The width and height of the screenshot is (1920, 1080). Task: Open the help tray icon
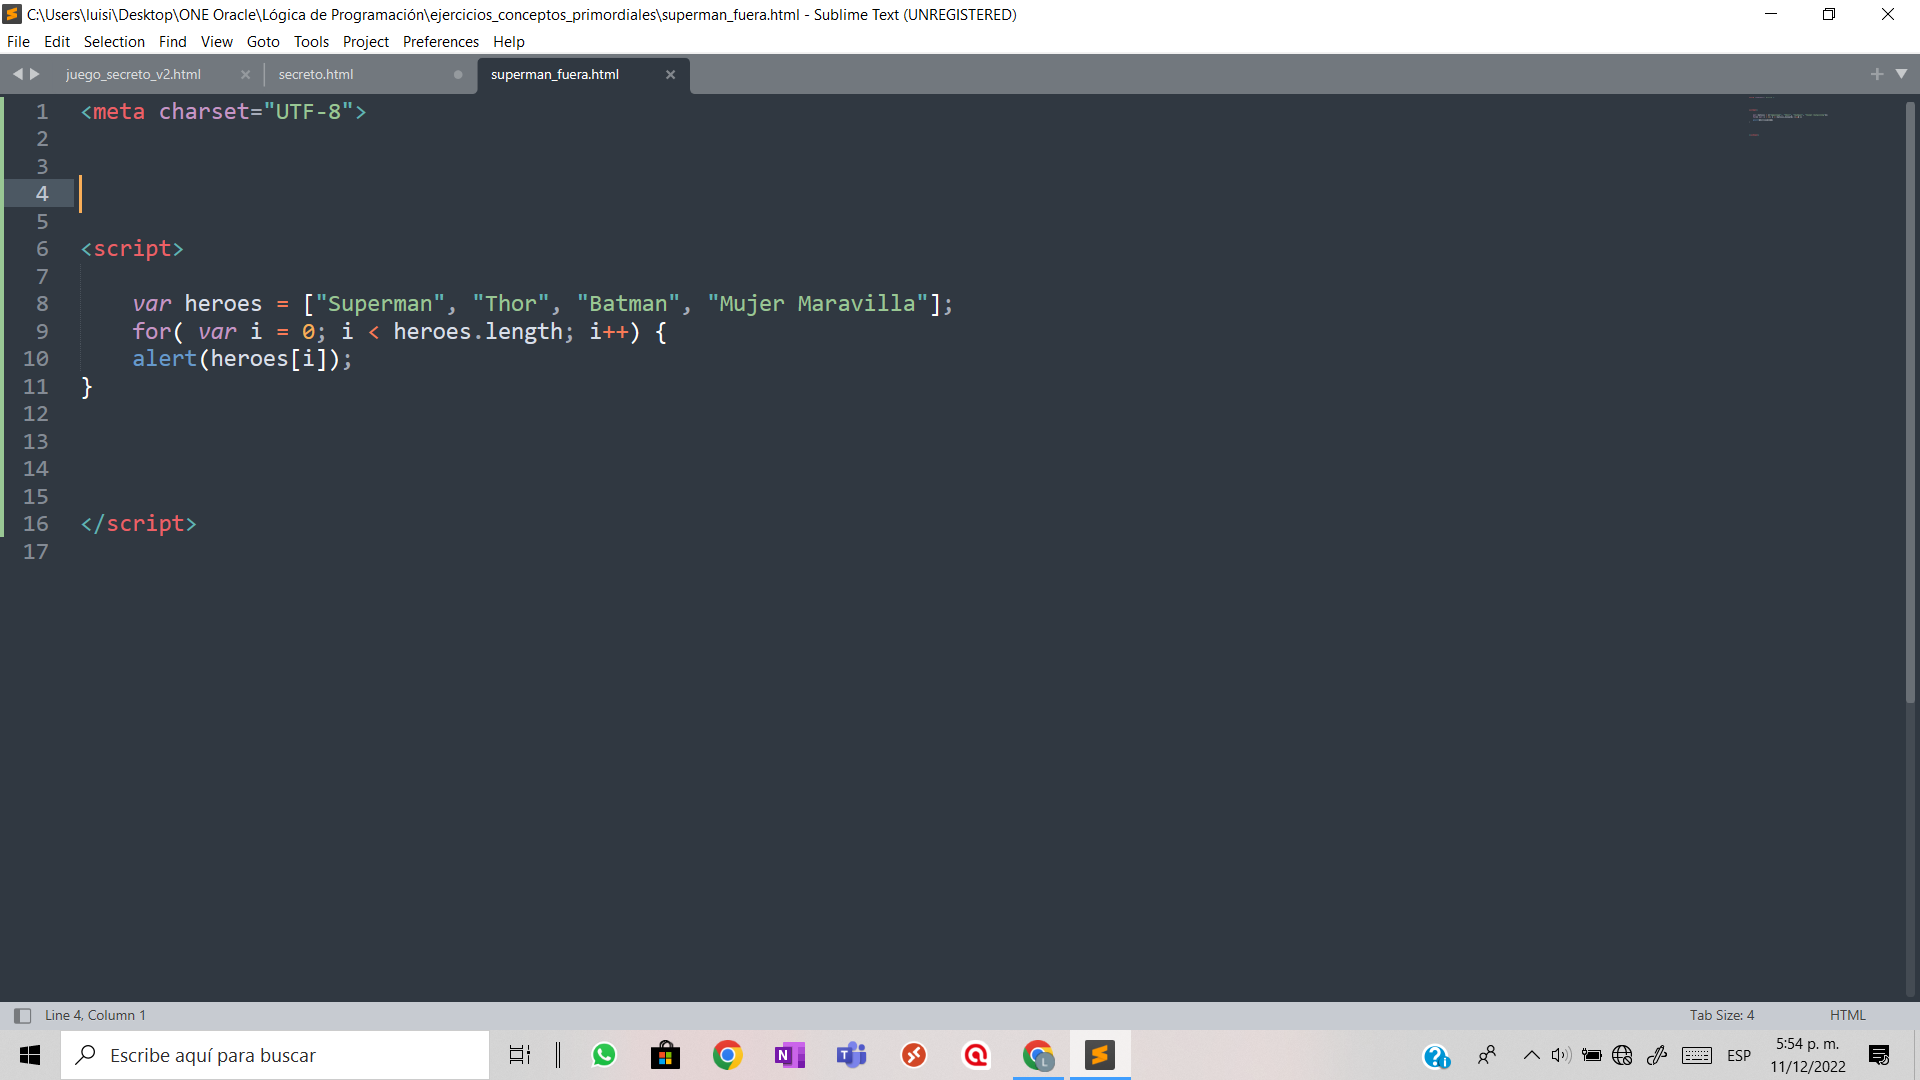pos(1437,1056)
